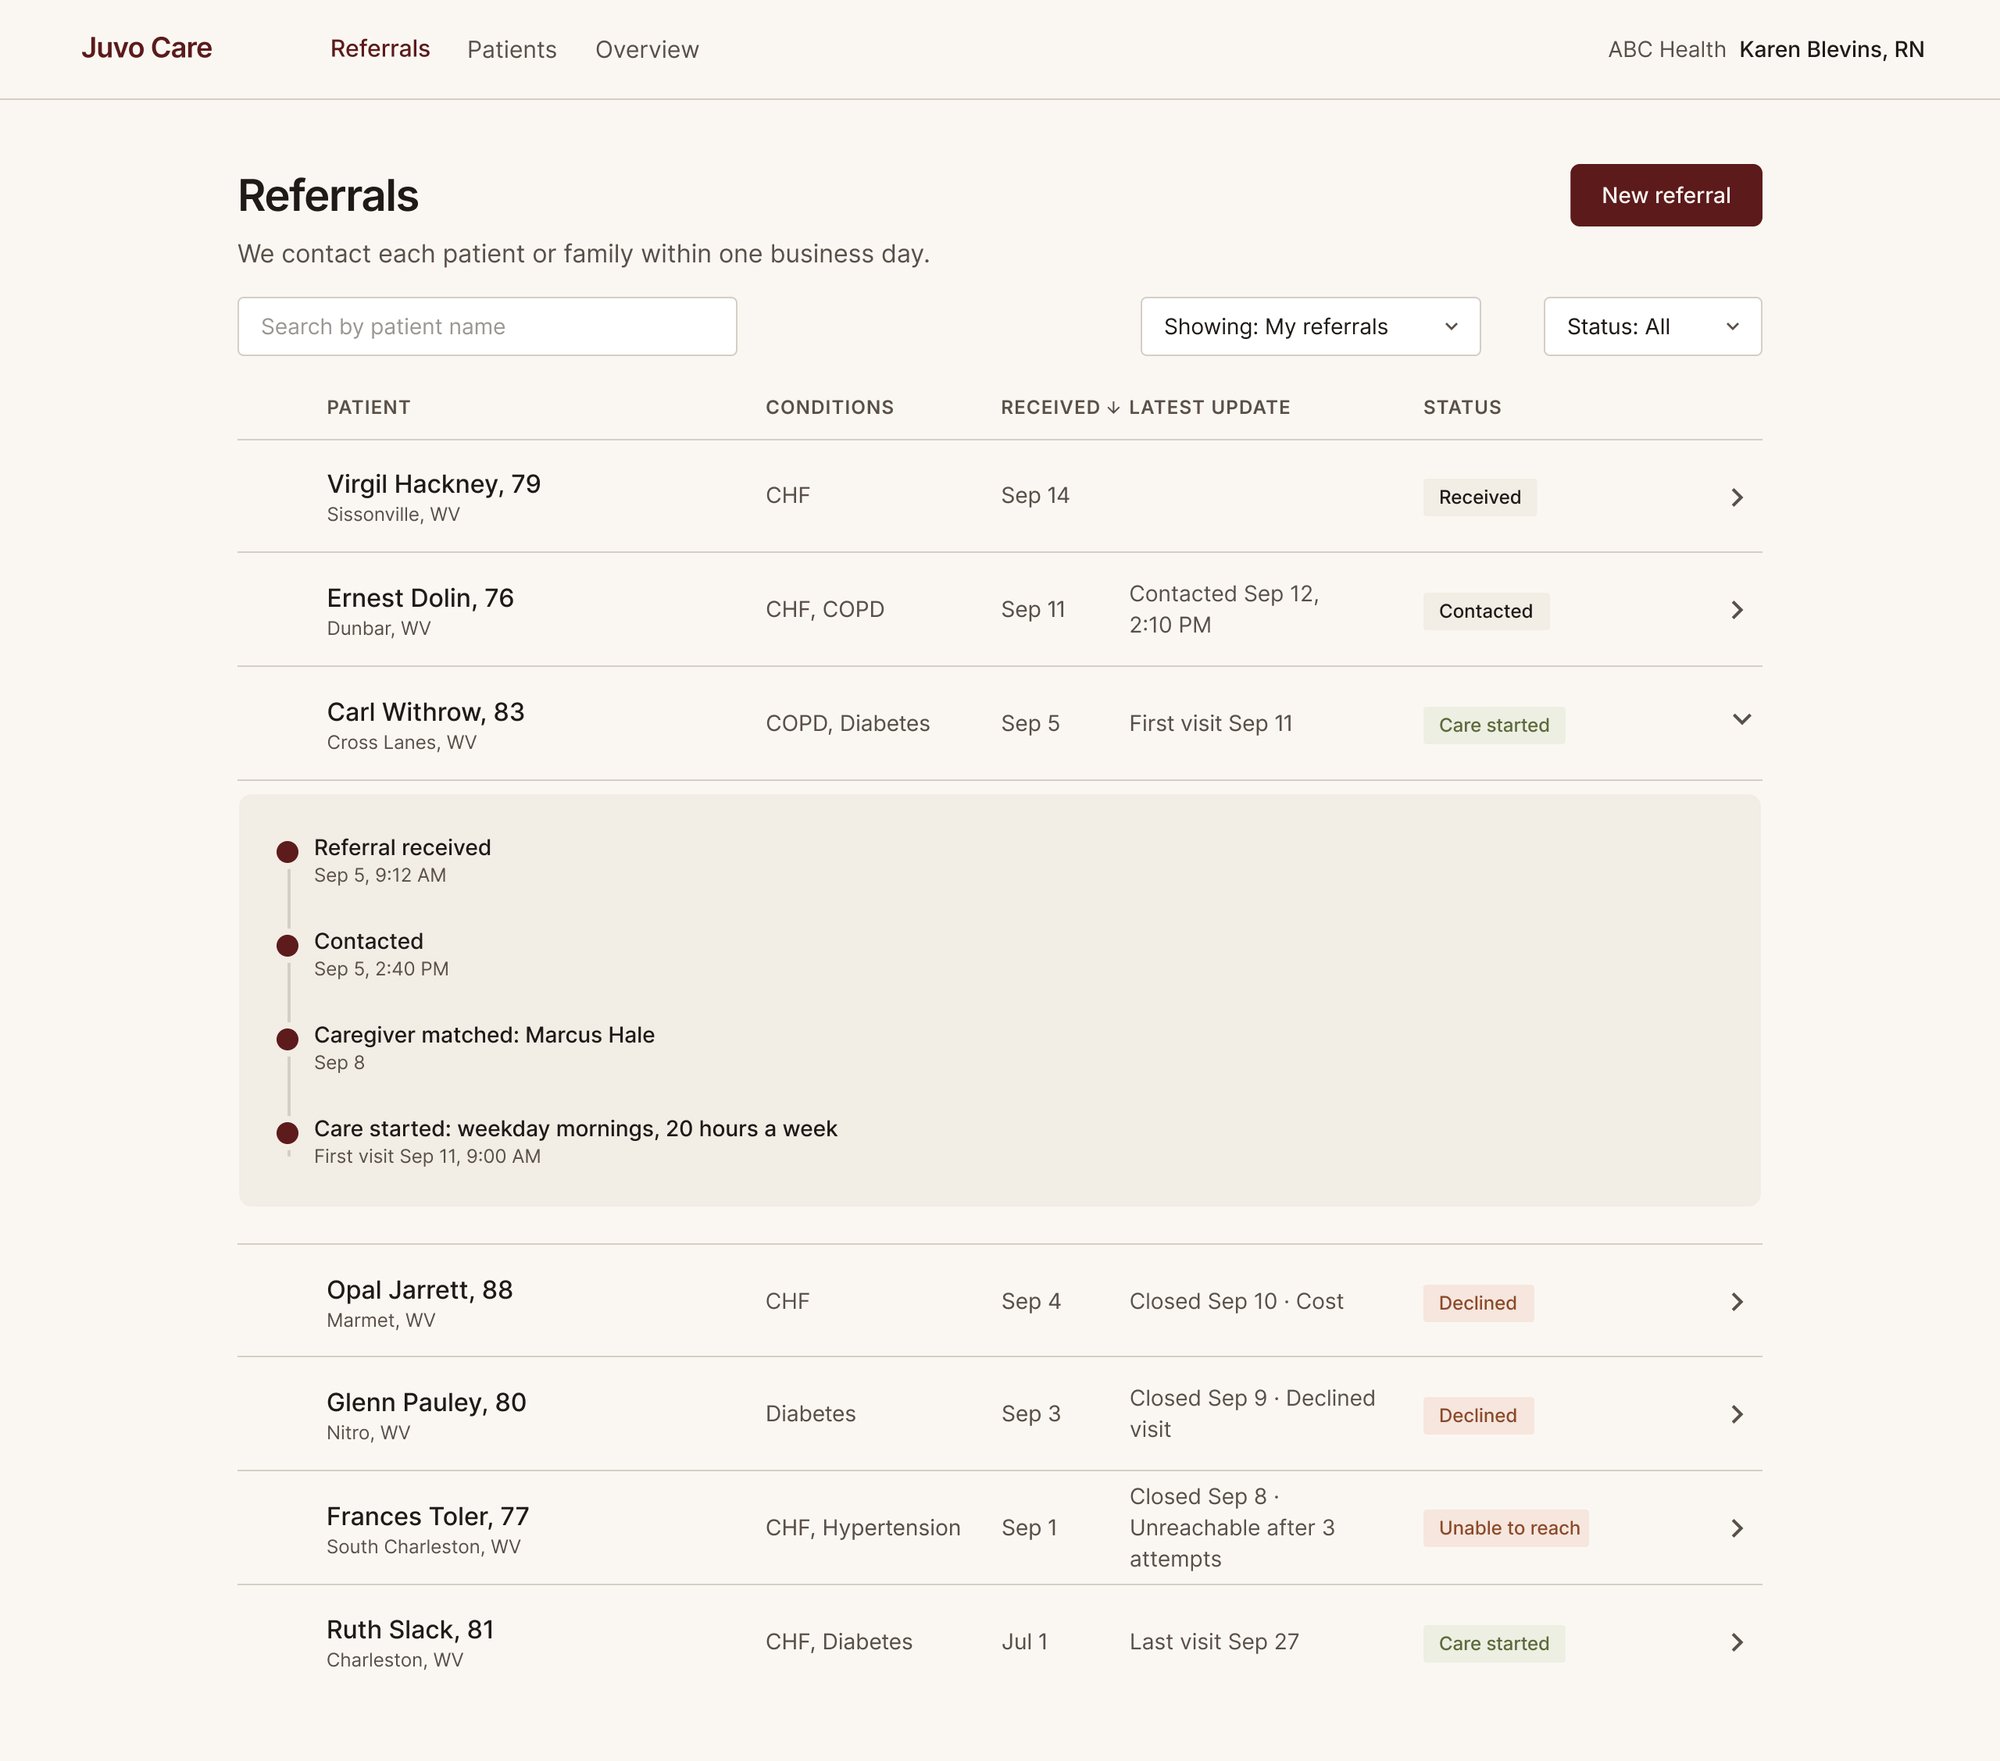
Task: Click Closed Sep 10 · Cost update
Action: point(1236,1301)
